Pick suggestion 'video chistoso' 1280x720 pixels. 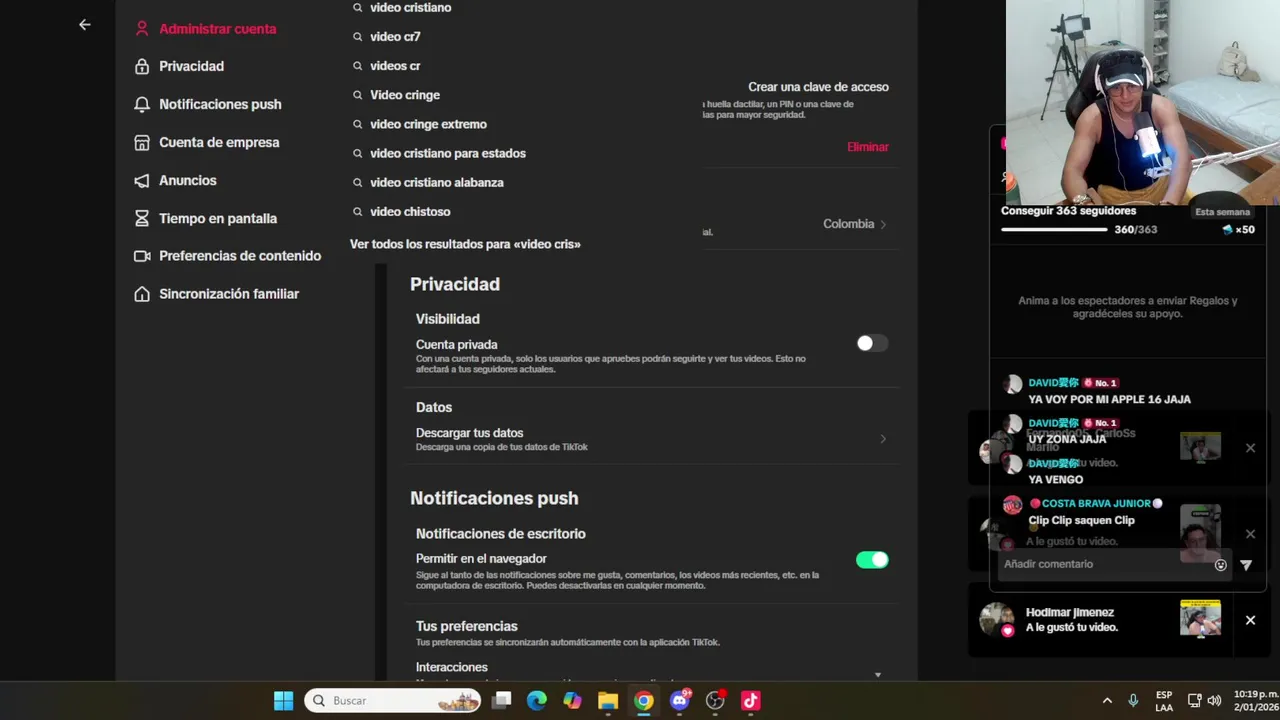pos(410,212)
